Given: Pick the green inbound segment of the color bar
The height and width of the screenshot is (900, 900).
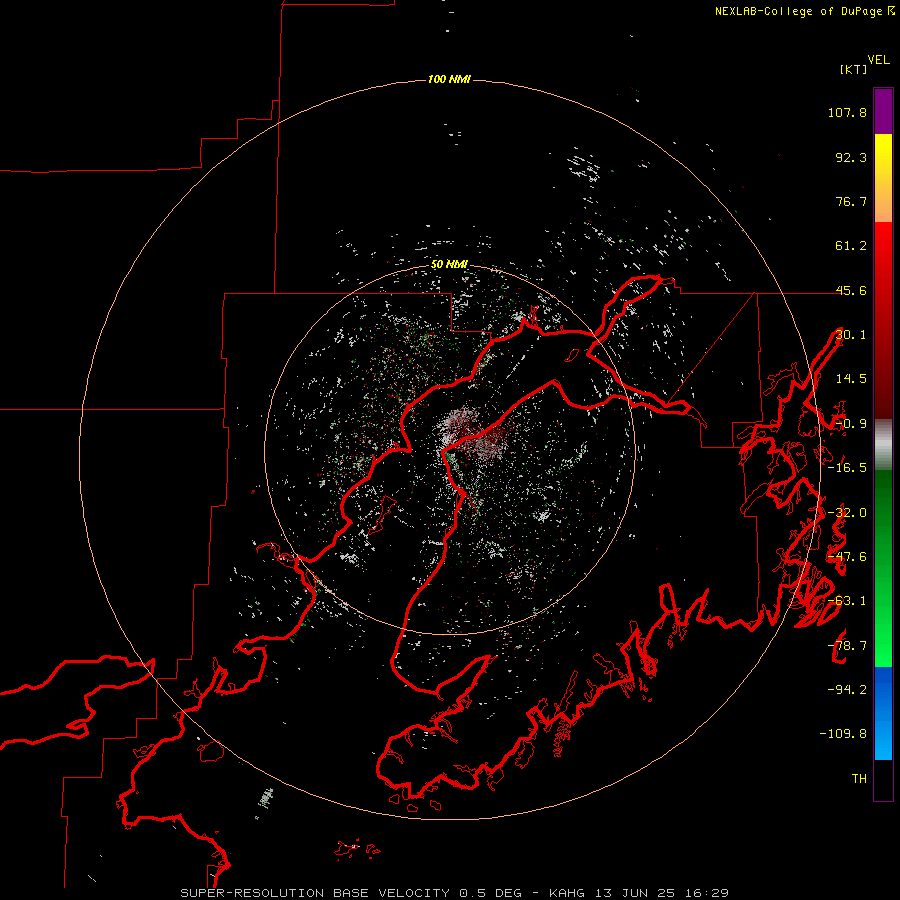Looking at the screenshot, I should pyautogui.click(x=883, y=568).
